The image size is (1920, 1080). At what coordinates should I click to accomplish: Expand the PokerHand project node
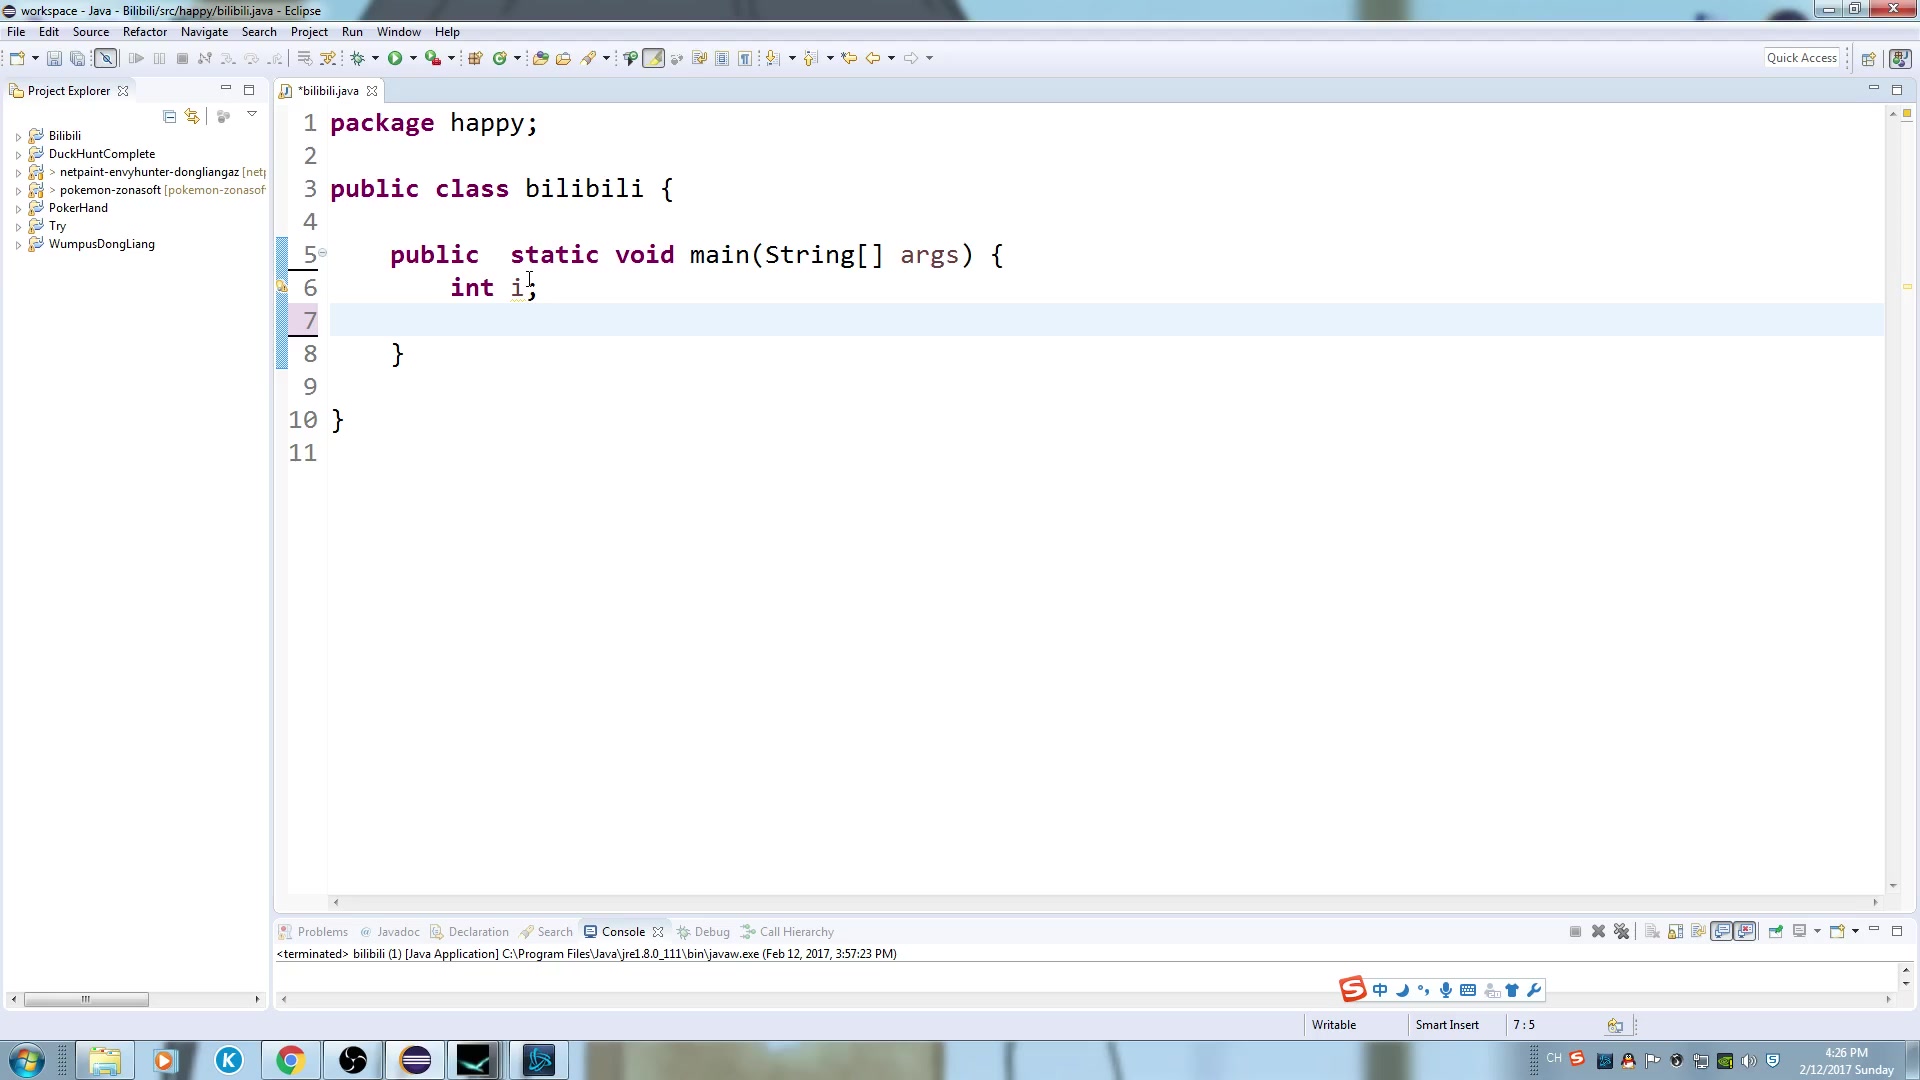18,209
